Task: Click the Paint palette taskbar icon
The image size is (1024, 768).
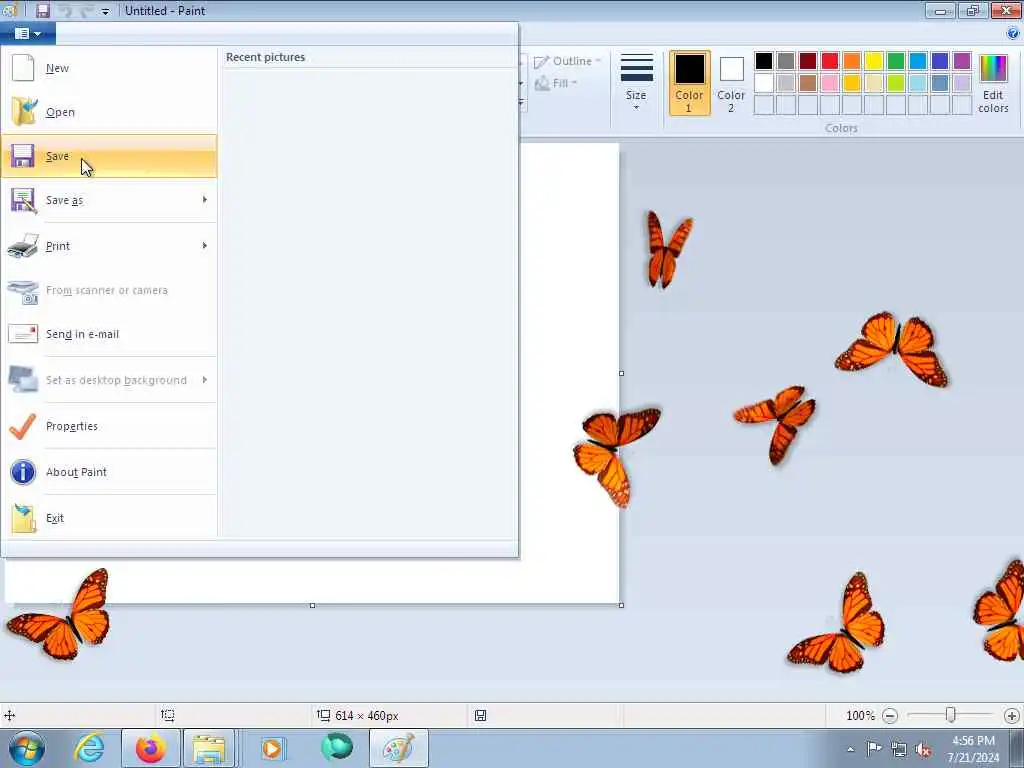Action: [x=398, y=748]
